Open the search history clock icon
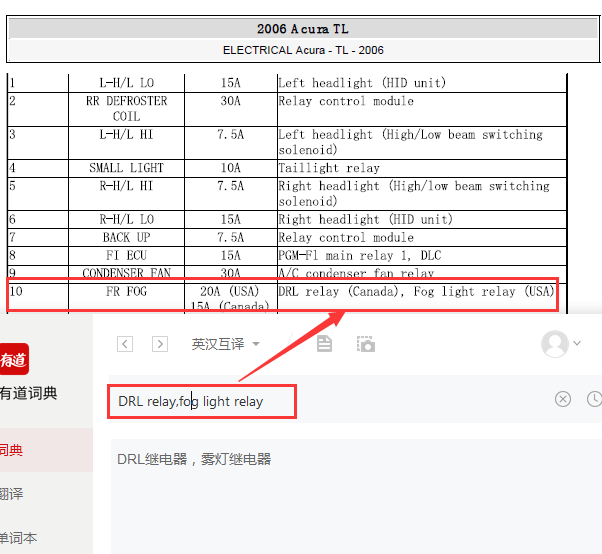 [x=595, y=399]
